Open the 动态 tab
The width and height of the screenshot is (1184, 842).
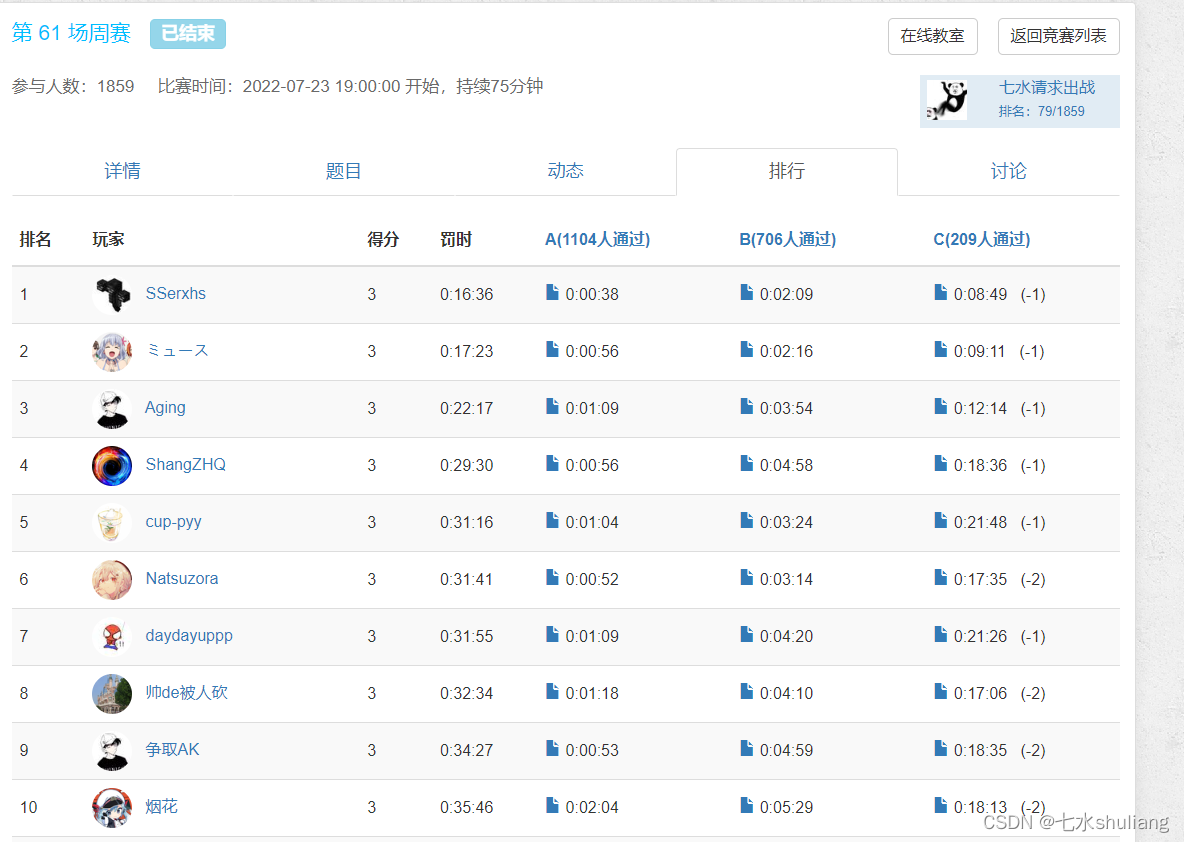[x=565, y=171]
